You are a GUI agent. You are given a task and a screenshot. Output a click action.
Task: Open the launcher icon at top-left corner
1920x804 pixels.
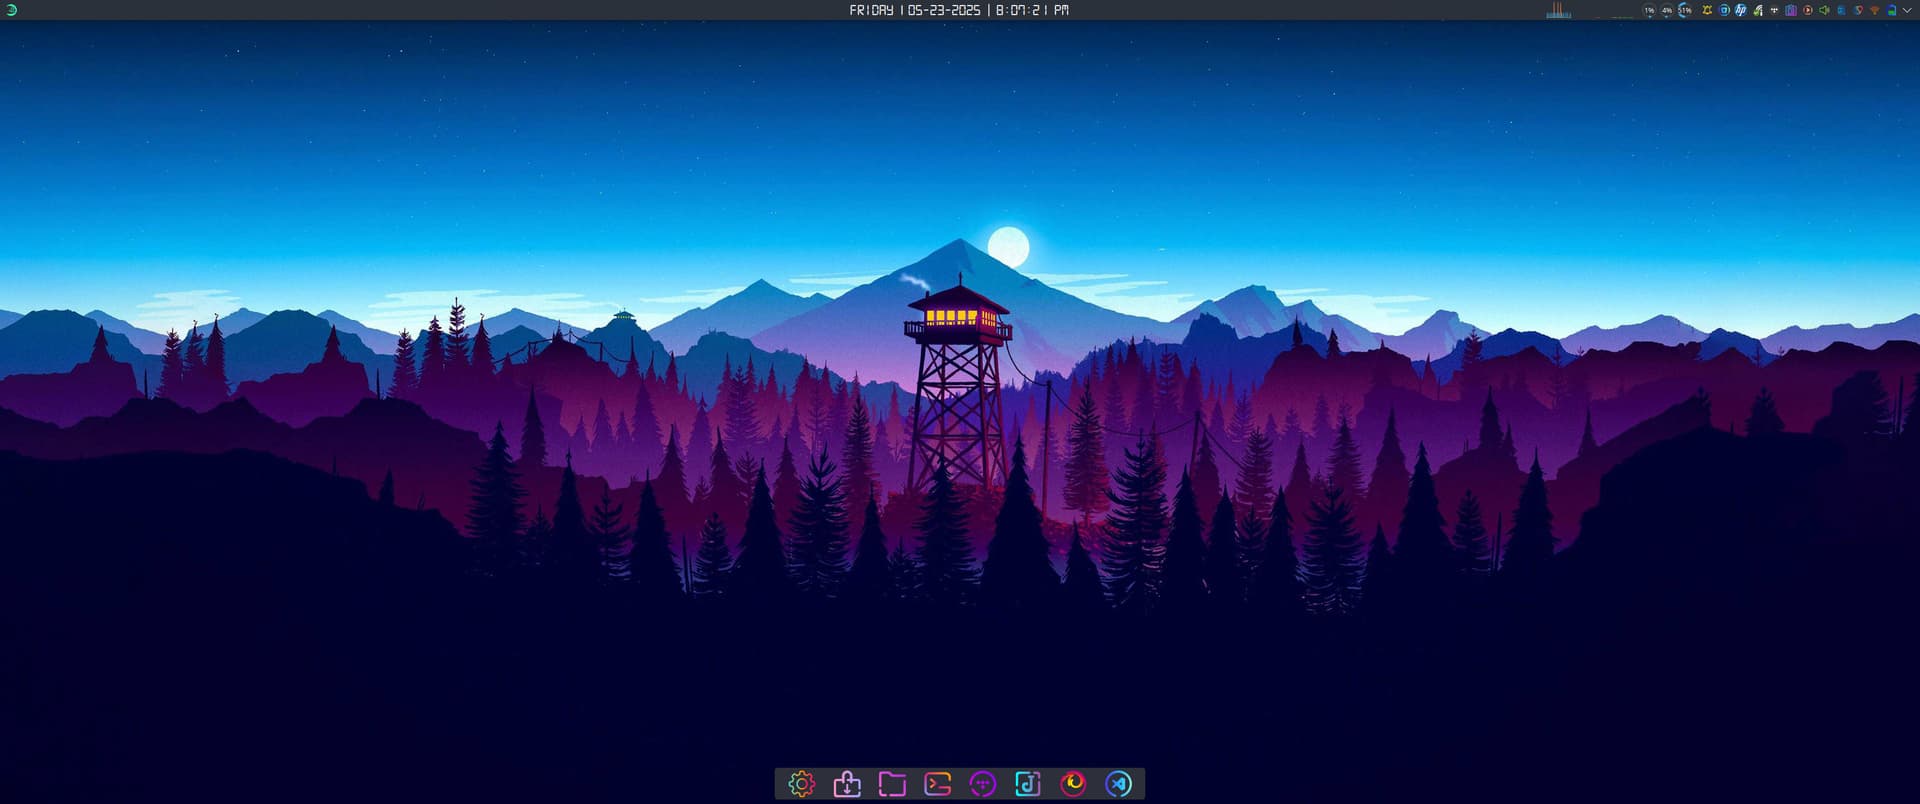11,10
